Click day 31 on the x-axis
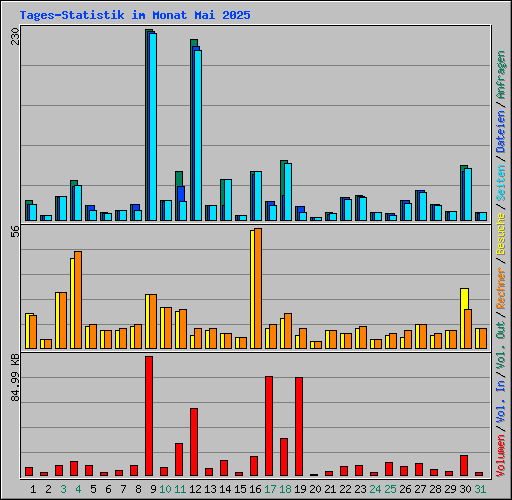 [x=480, y=489]
